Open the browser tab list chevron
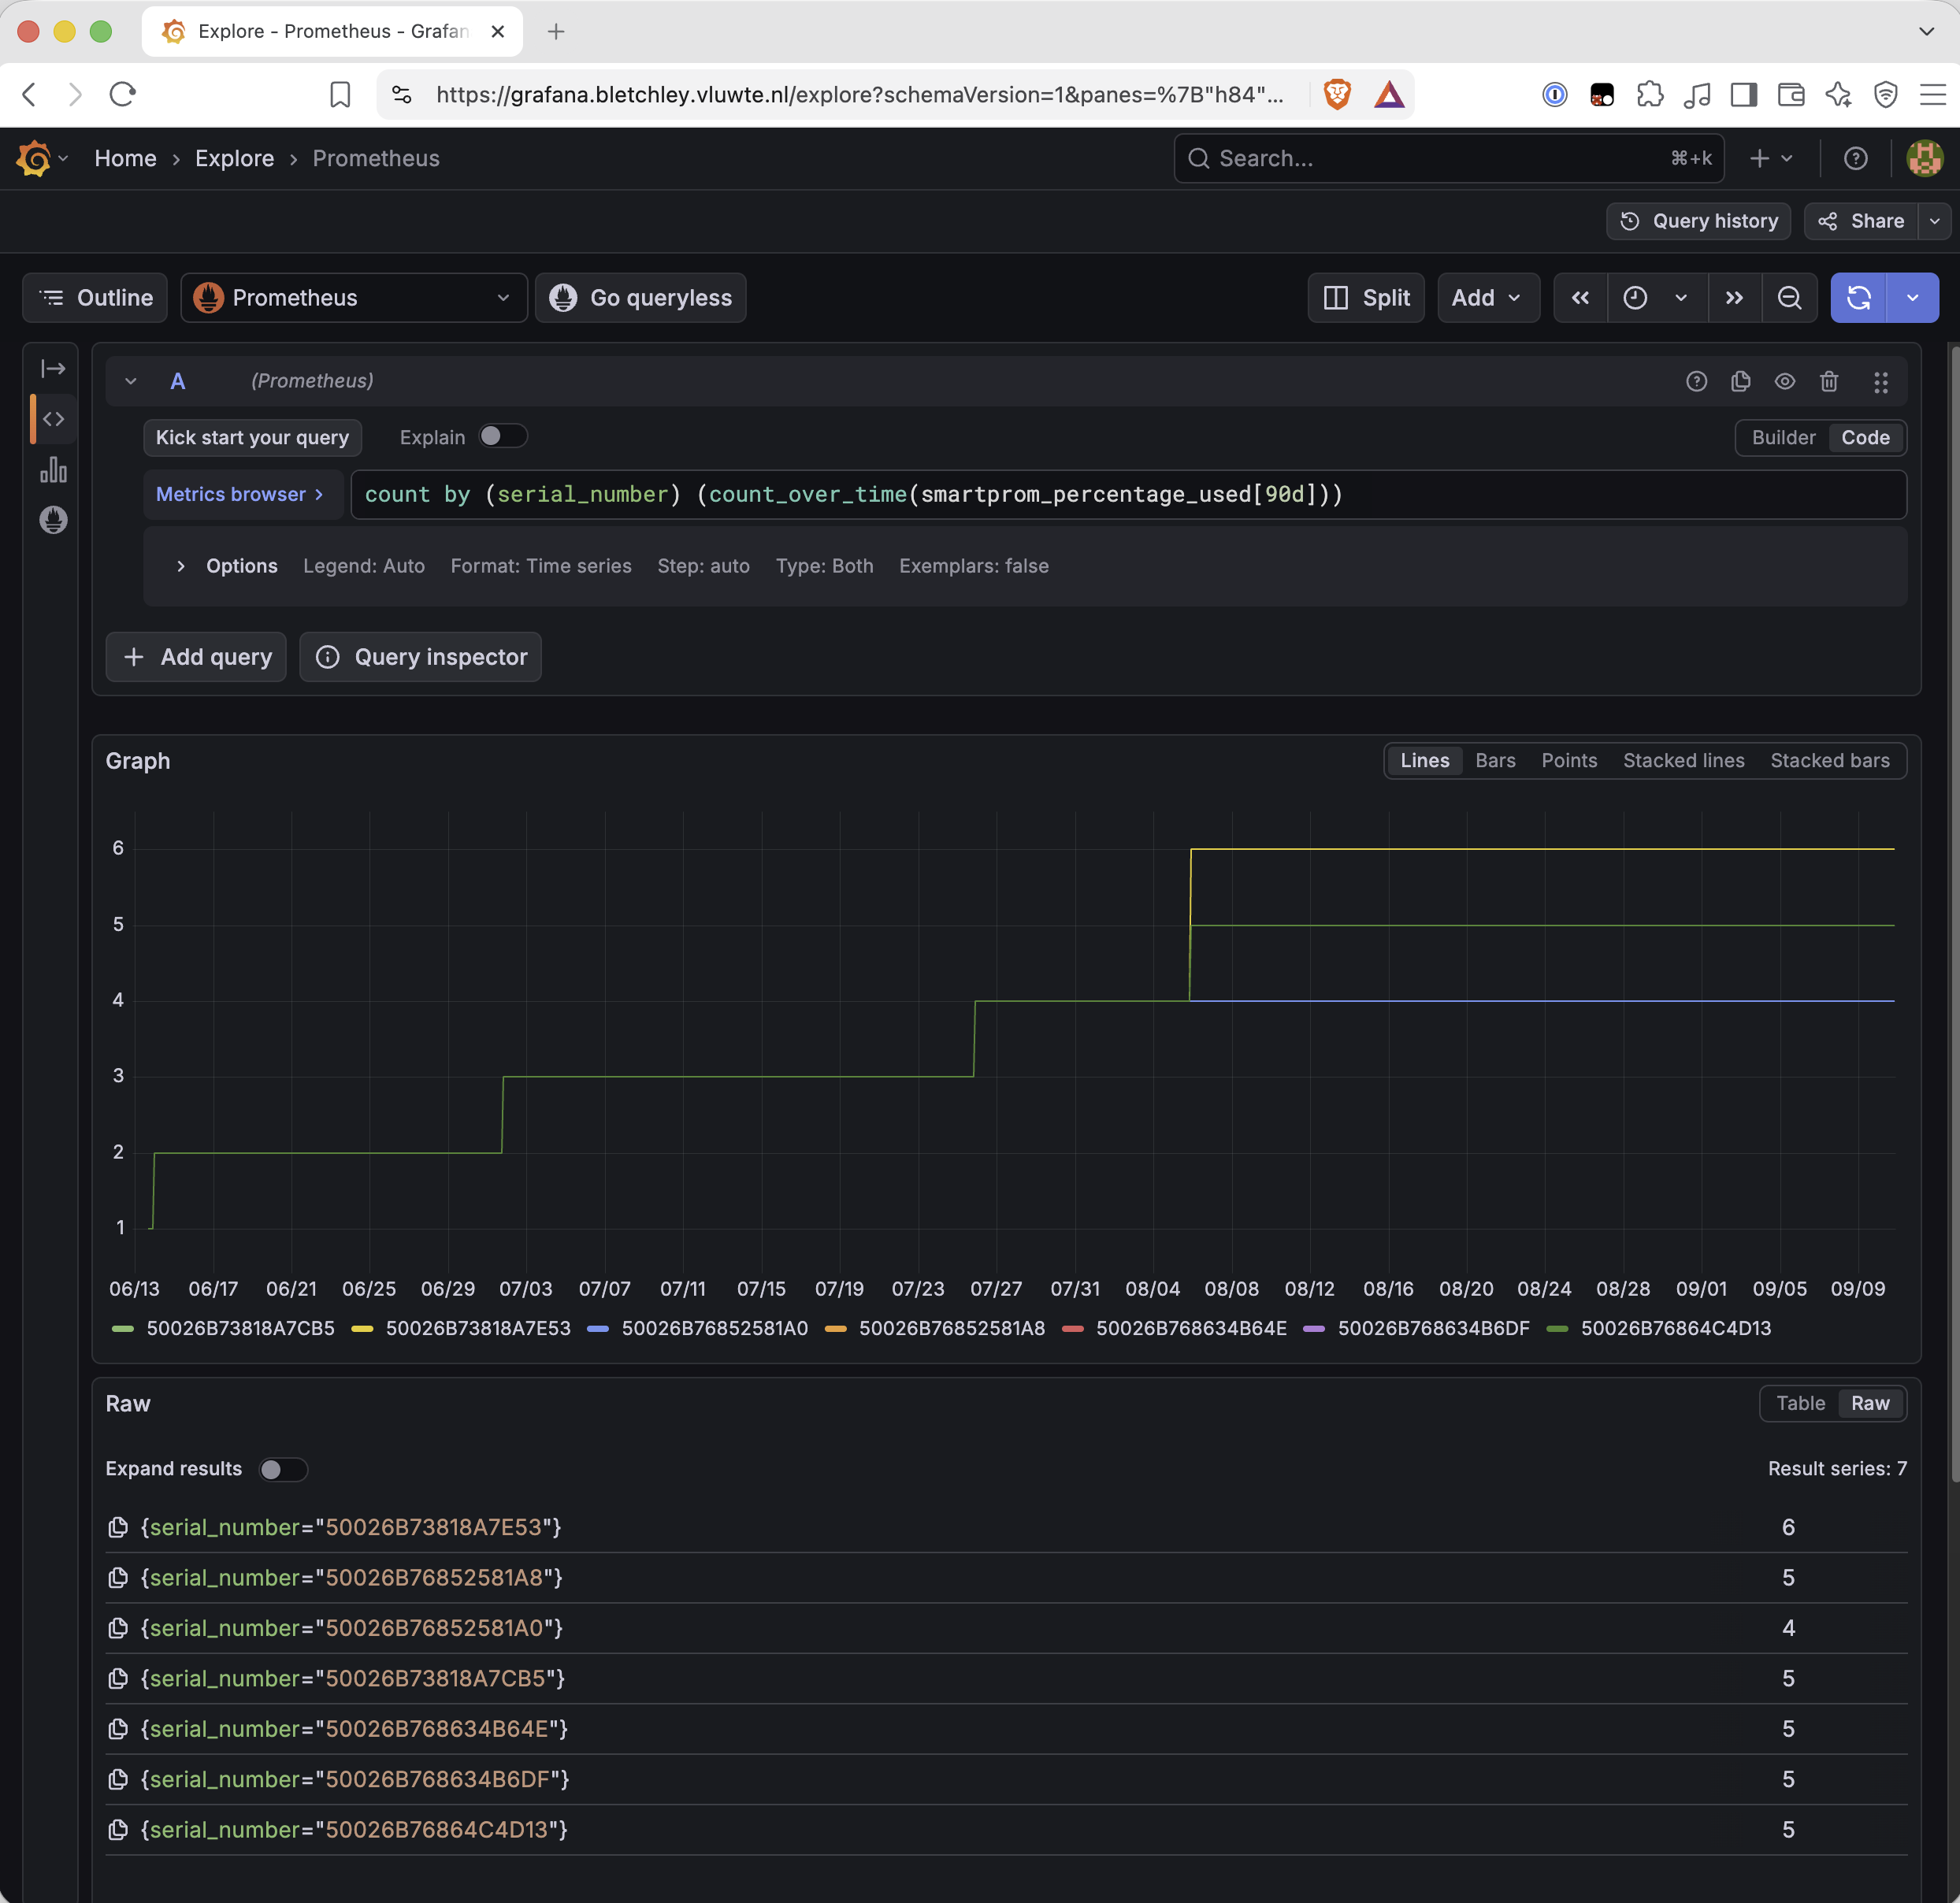 point(1926,31)
